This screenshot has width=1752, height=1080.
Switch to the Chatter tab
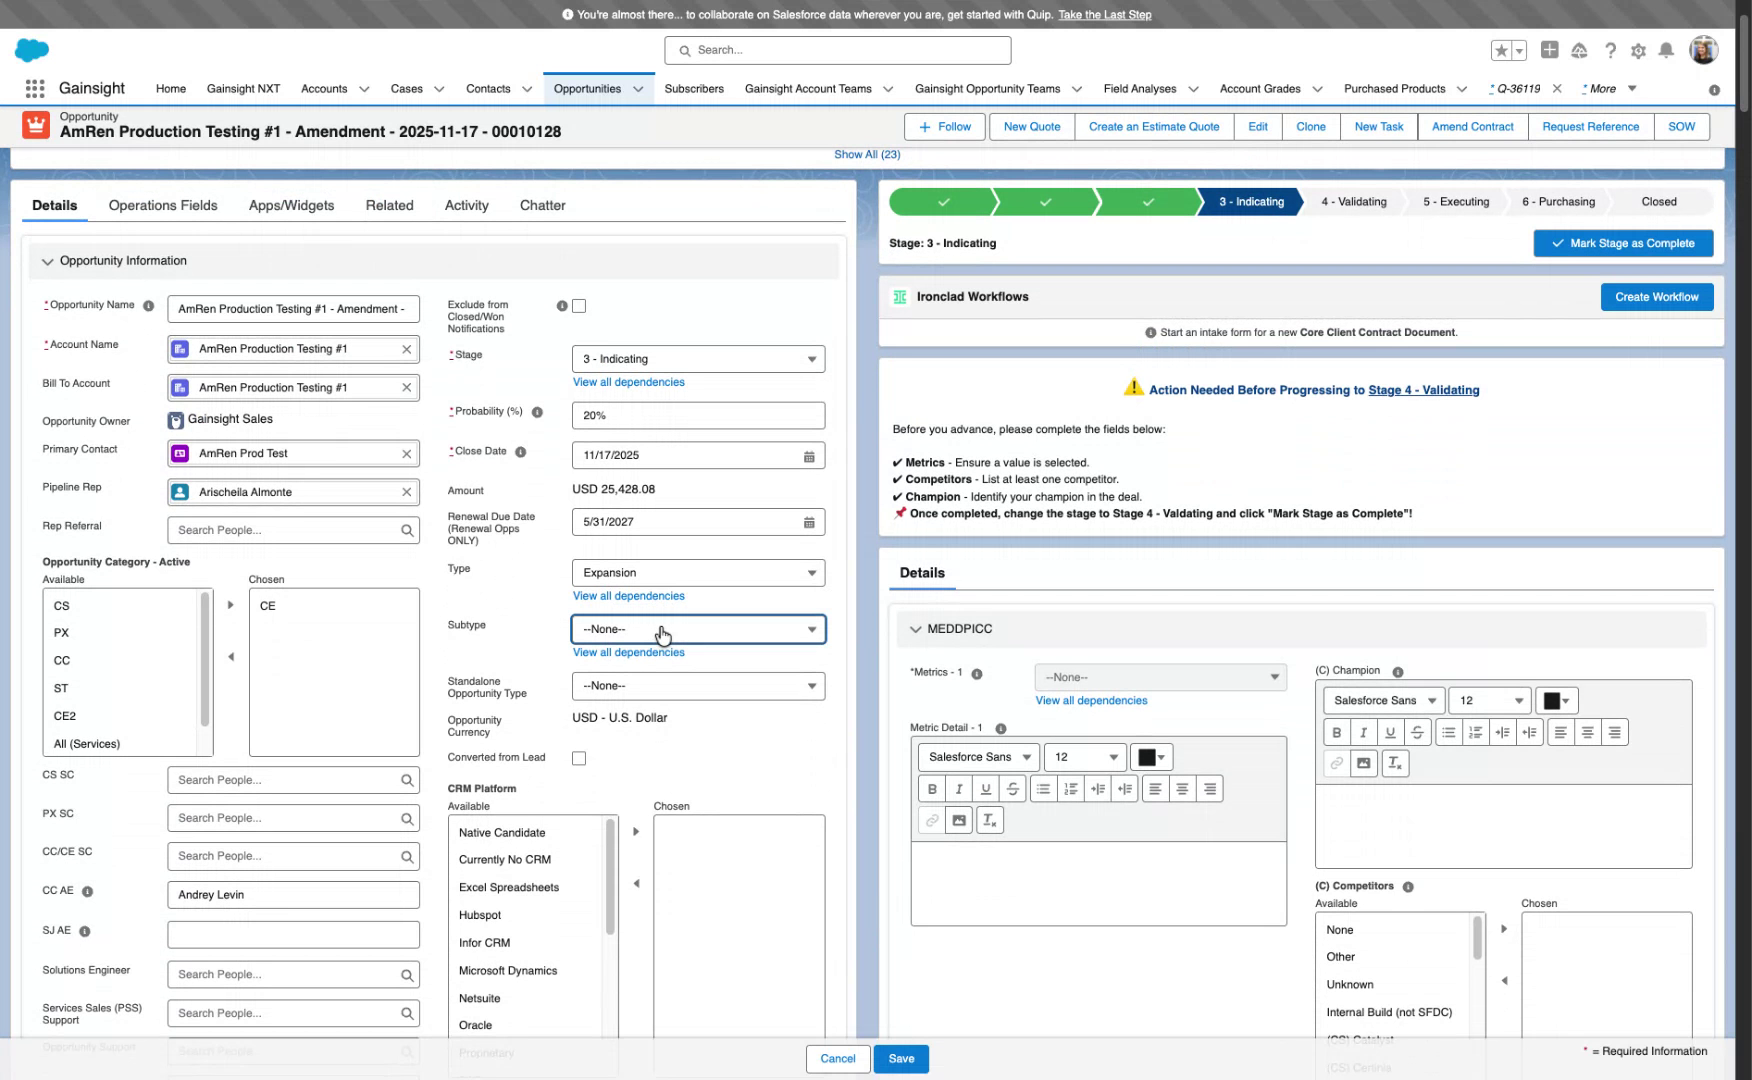[543, 205]
